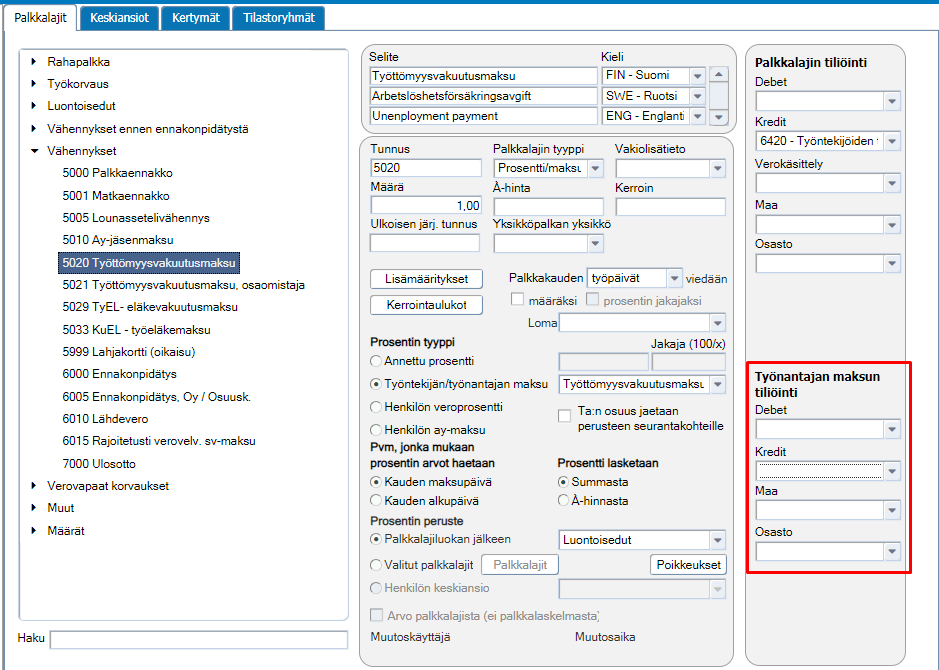Viewport: 939px width, 670px height.
Task: Click the Poikkeukset button
Action: (x=688, y=565)
